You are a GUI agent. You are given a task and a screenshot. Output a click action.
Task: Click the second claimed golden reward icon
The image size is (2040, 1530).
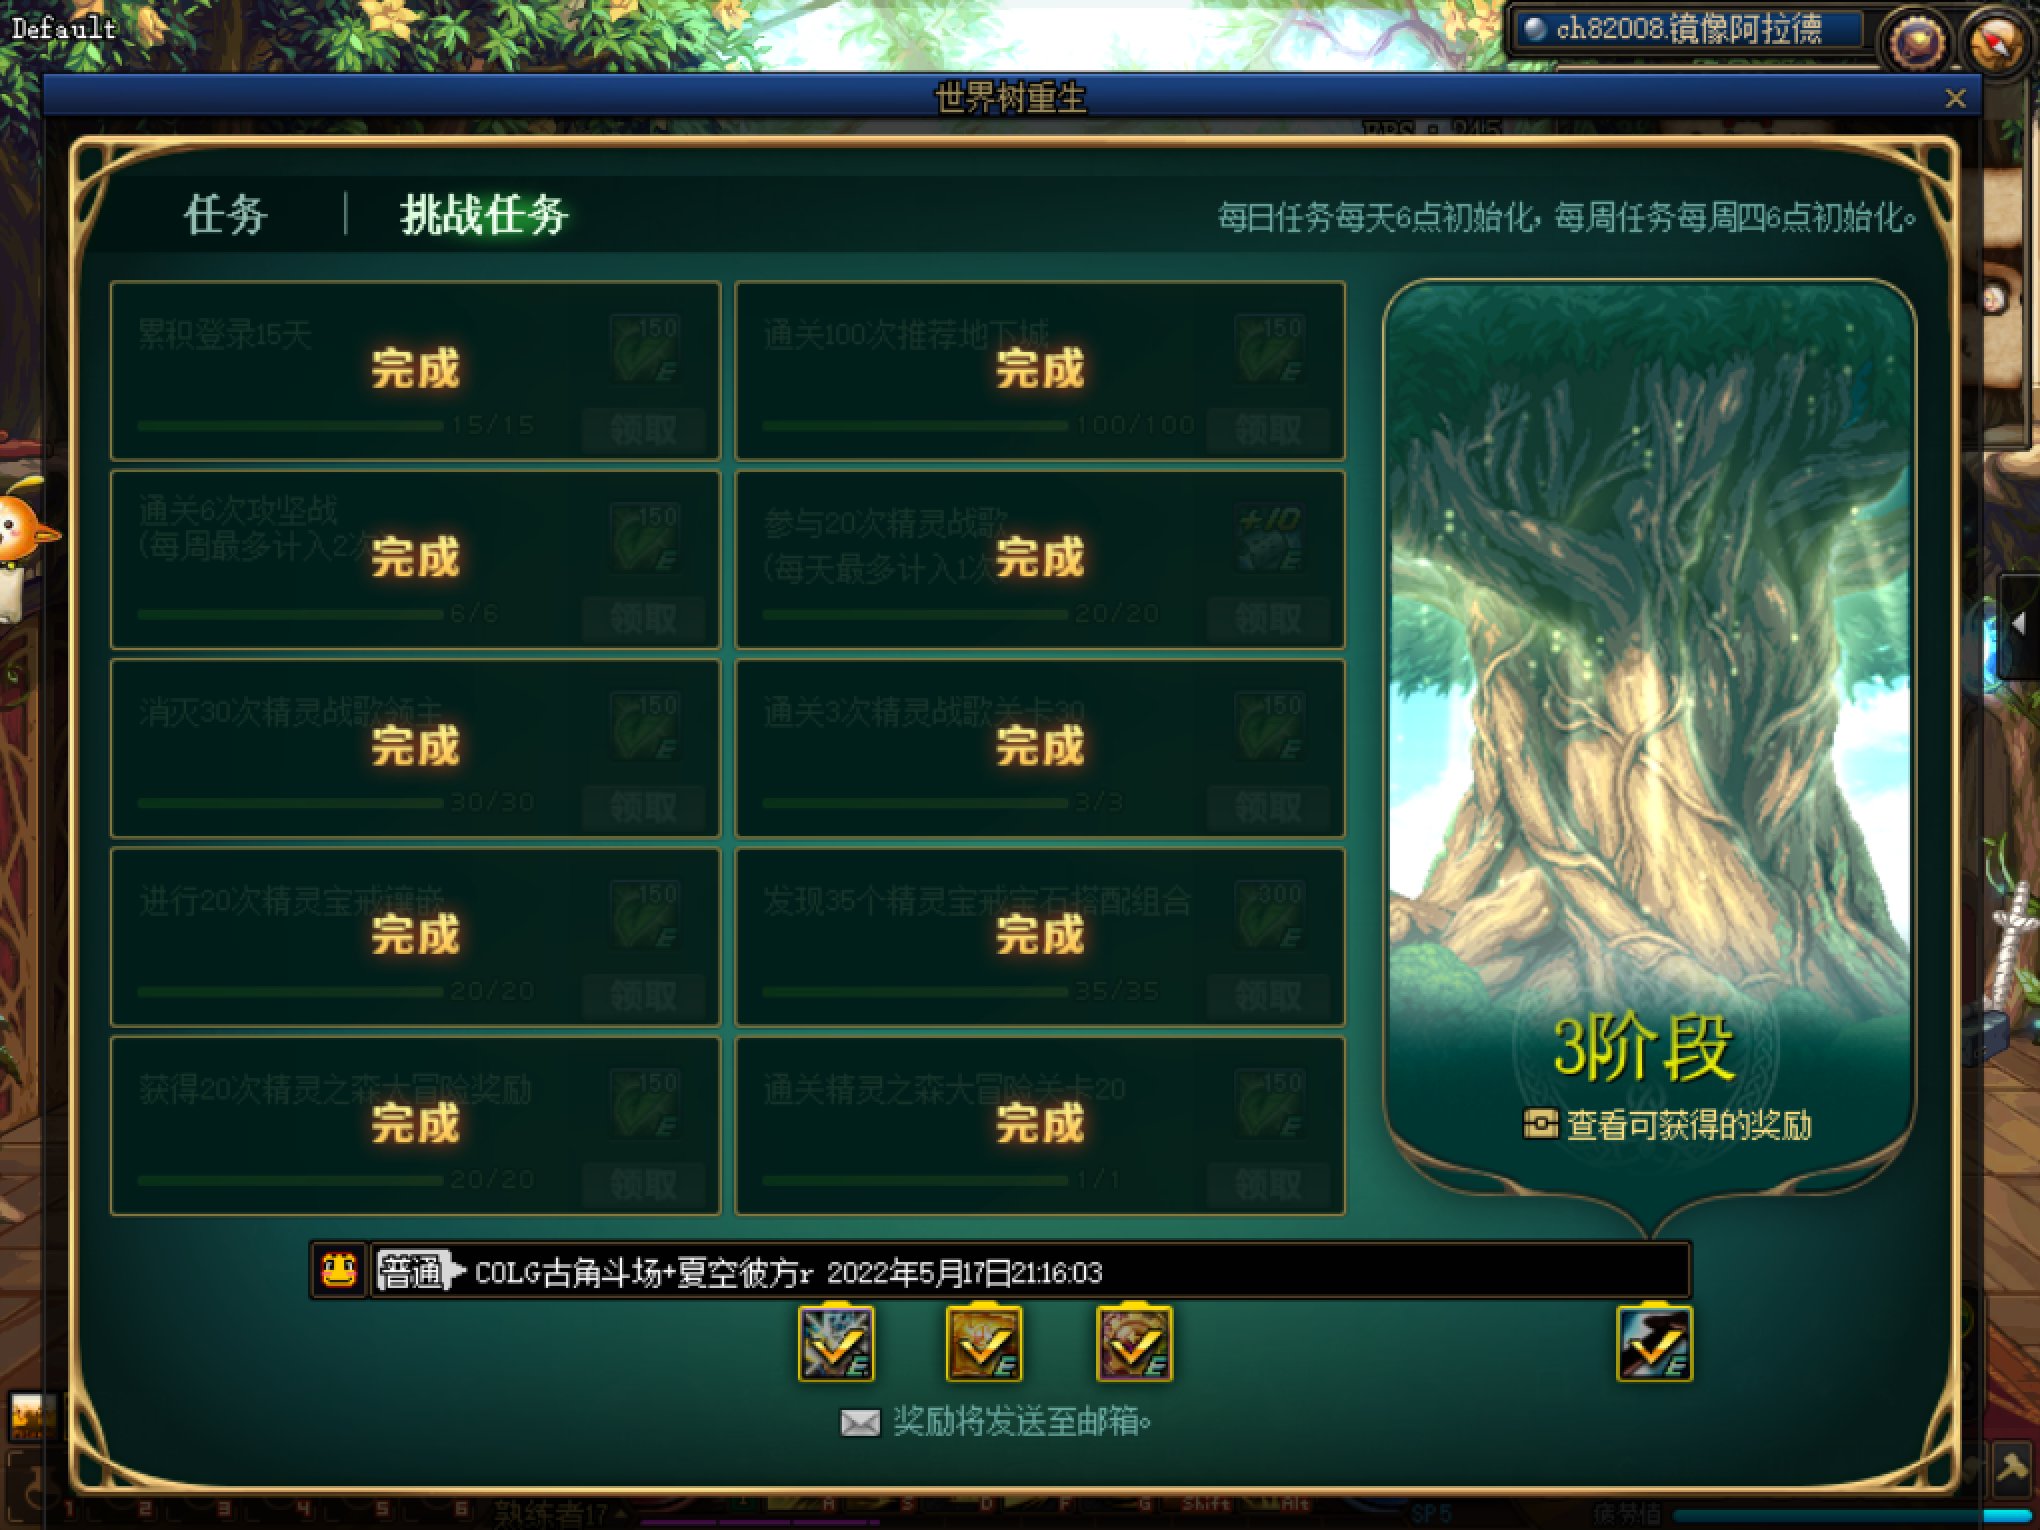tap(984, 1343)
